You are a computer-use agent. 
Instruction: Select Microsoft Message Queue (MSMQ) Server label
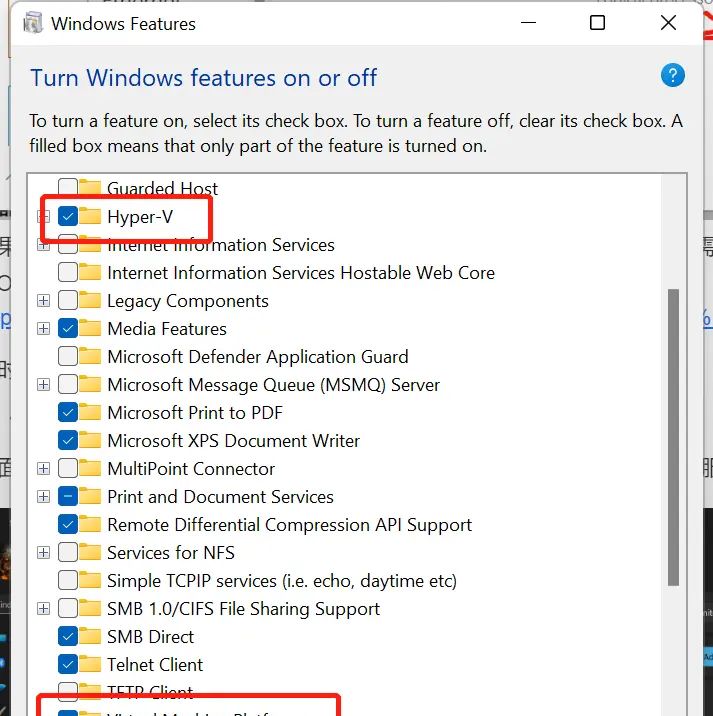coord(273,385)
